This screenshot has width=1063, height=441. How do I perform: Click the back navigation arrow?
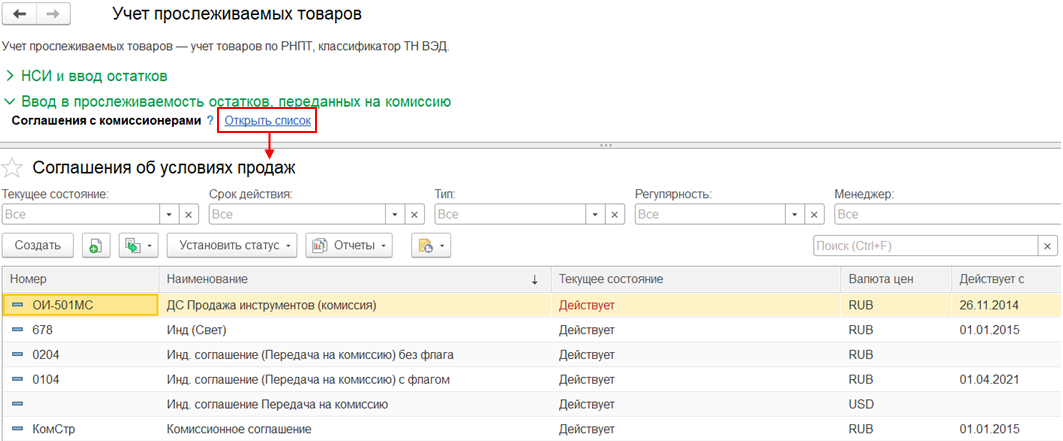pyautogui.click(x=19, y=15)
